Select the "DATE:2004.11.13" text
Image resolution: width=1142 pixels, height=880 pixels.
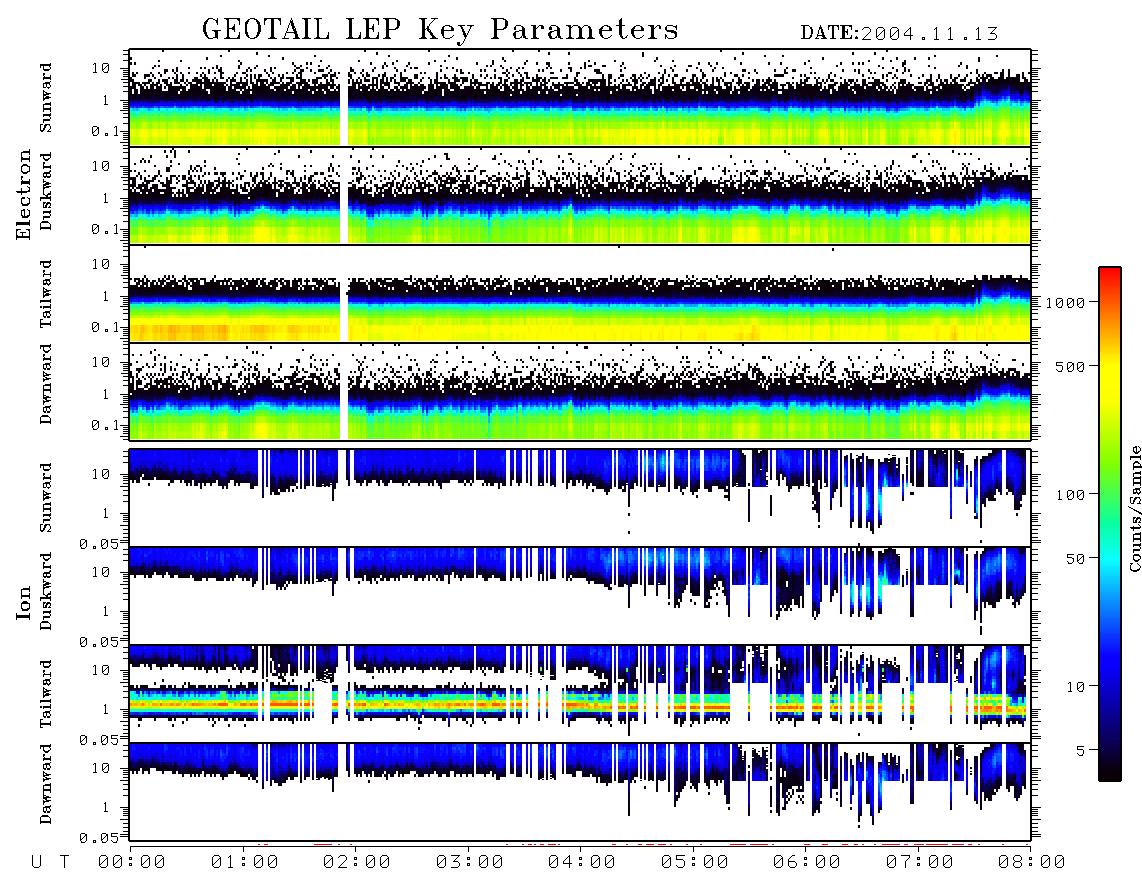point(899,34)
